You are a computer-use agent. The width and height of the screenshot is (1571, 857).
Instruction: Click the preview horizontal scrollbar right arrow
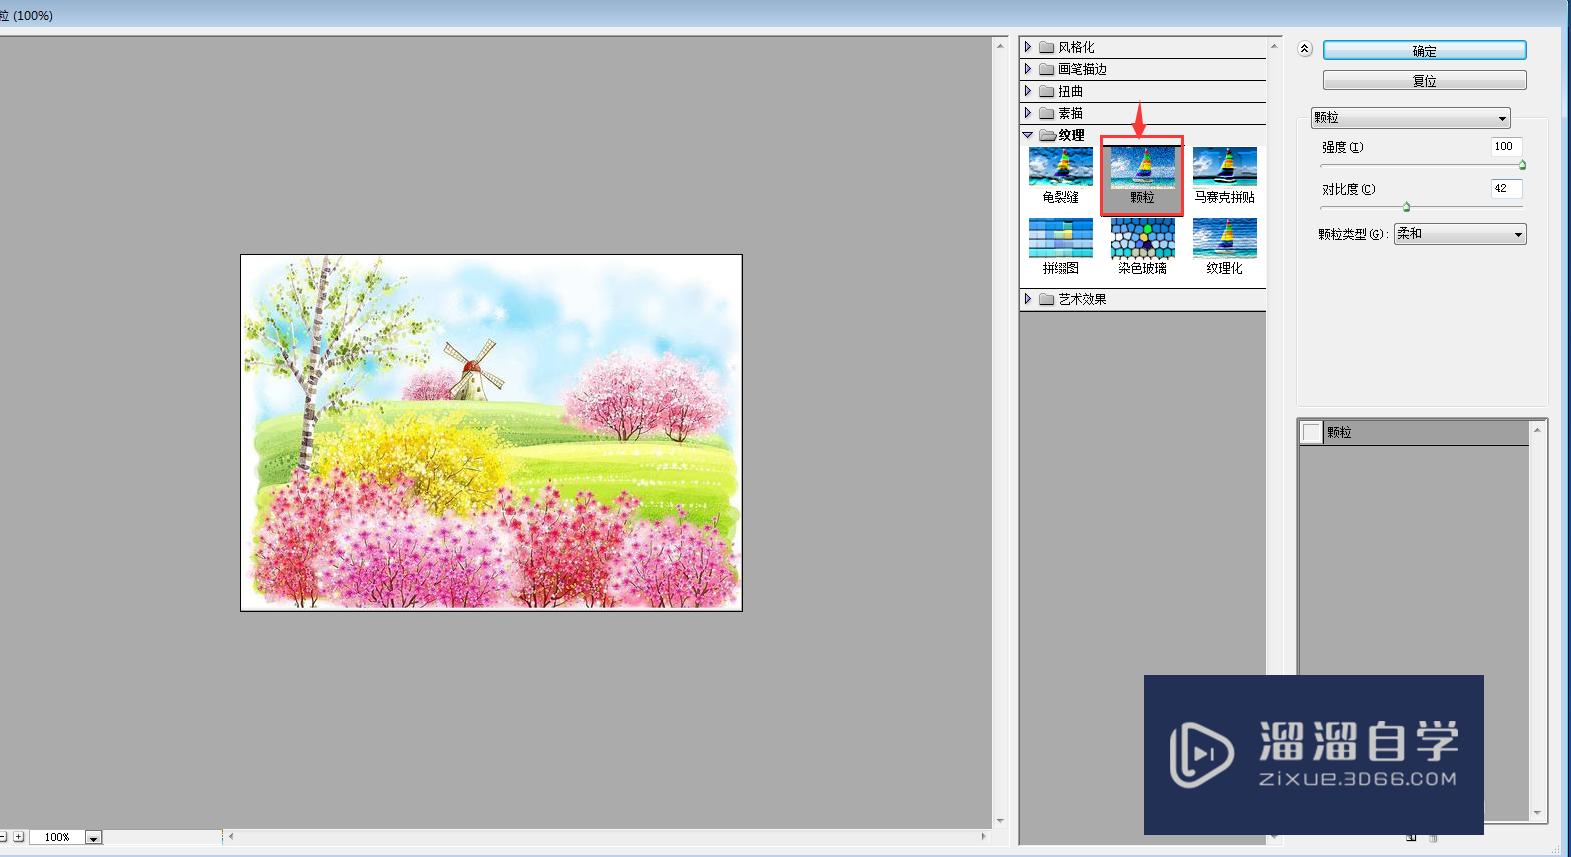click(984, 836)
